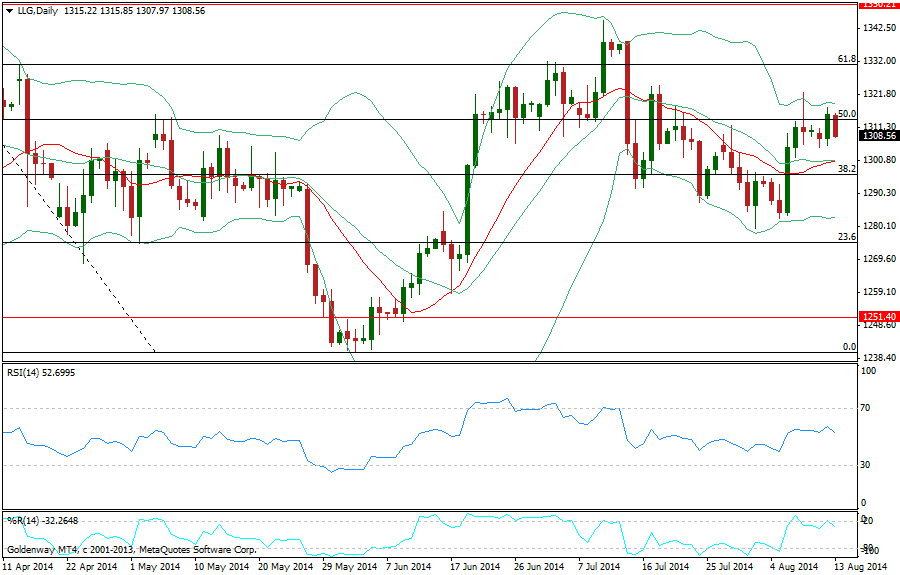This screenshot has width=900, height=575.
Task: Click the red 1251.40 price level tag
Action: point(879,317)
